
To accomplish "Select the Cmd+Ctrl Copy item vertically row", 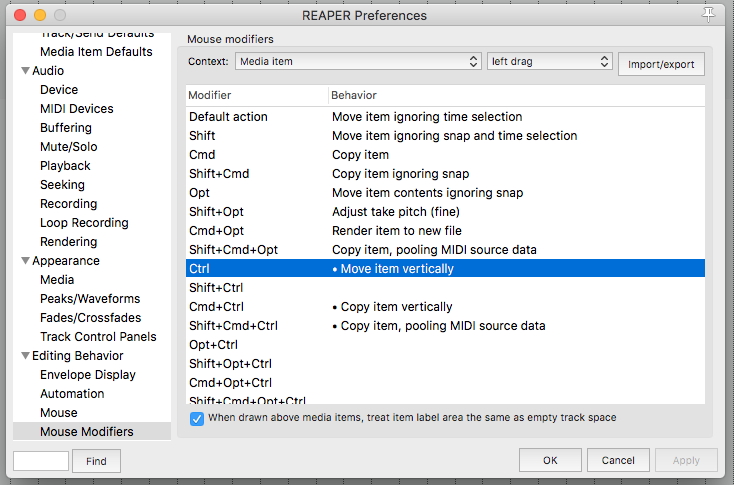I will pyautogui.click(x=445, y=307).
